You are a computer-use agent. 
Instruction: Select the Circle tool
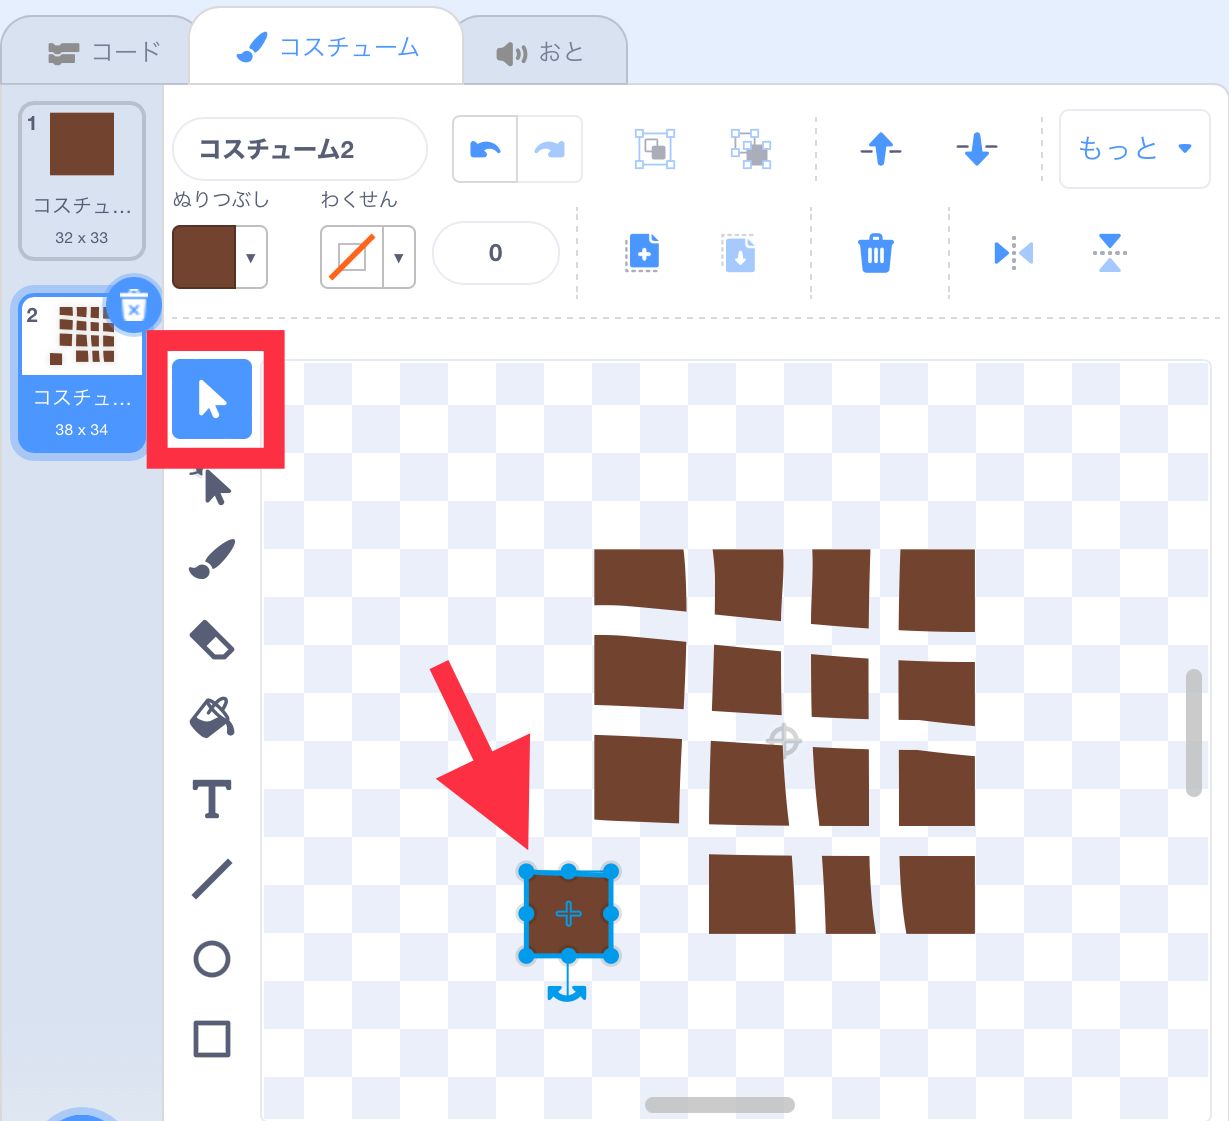(212, 958)
